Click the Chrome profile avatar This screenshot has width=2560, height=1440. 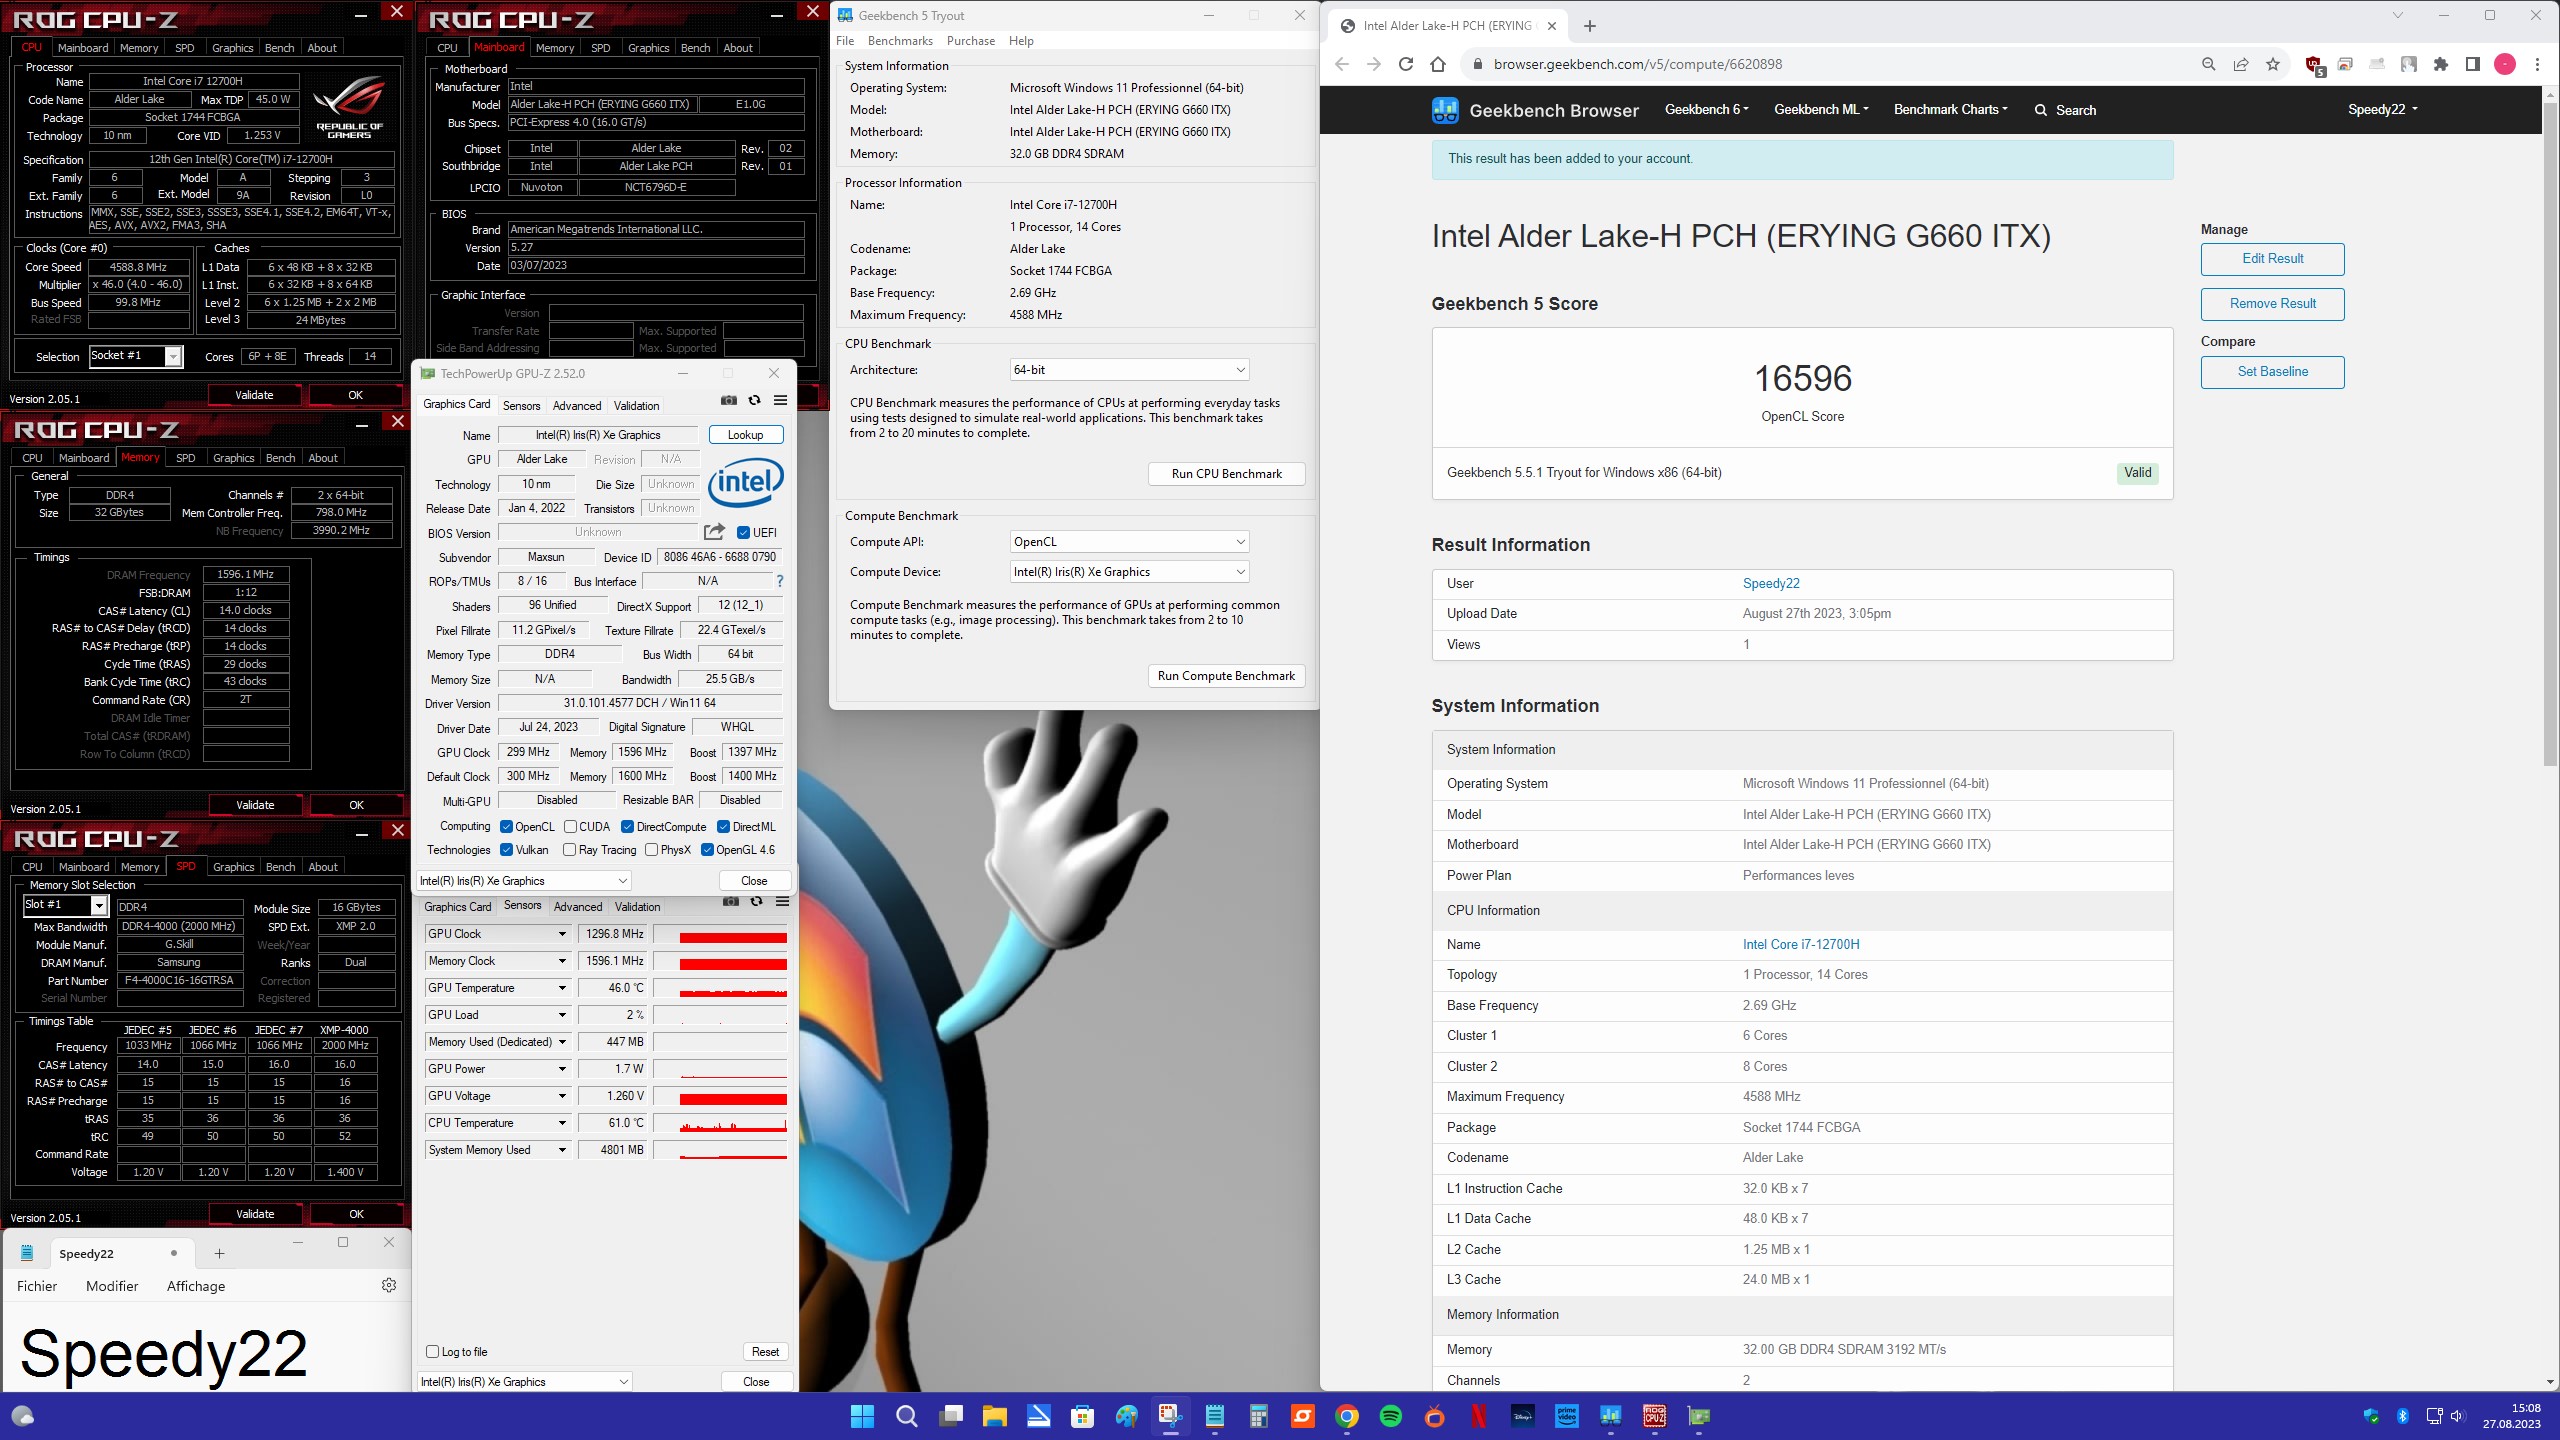click(x=2505, y=64)
